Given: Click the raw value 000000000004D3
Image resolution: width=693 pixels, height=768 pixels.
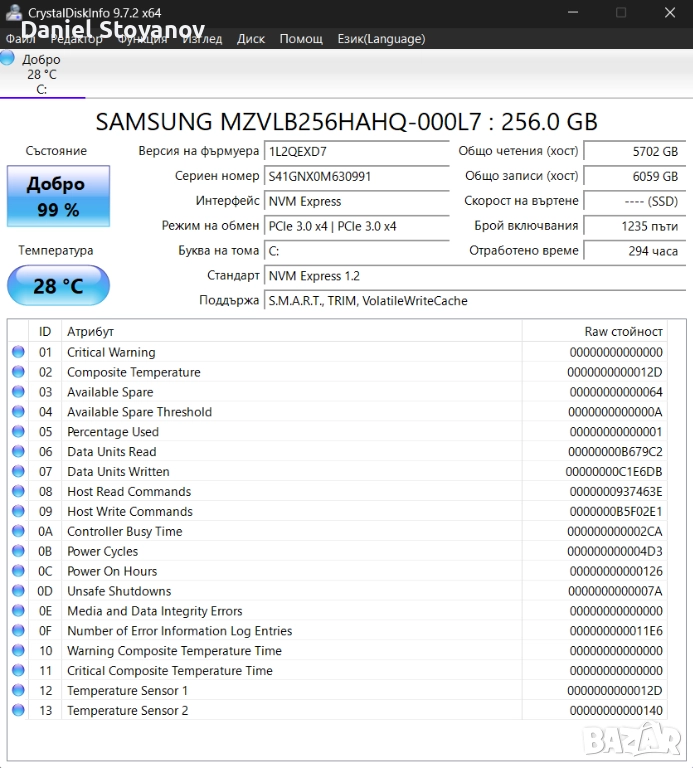Looking at the screenshot, I should tap(615, 551).
